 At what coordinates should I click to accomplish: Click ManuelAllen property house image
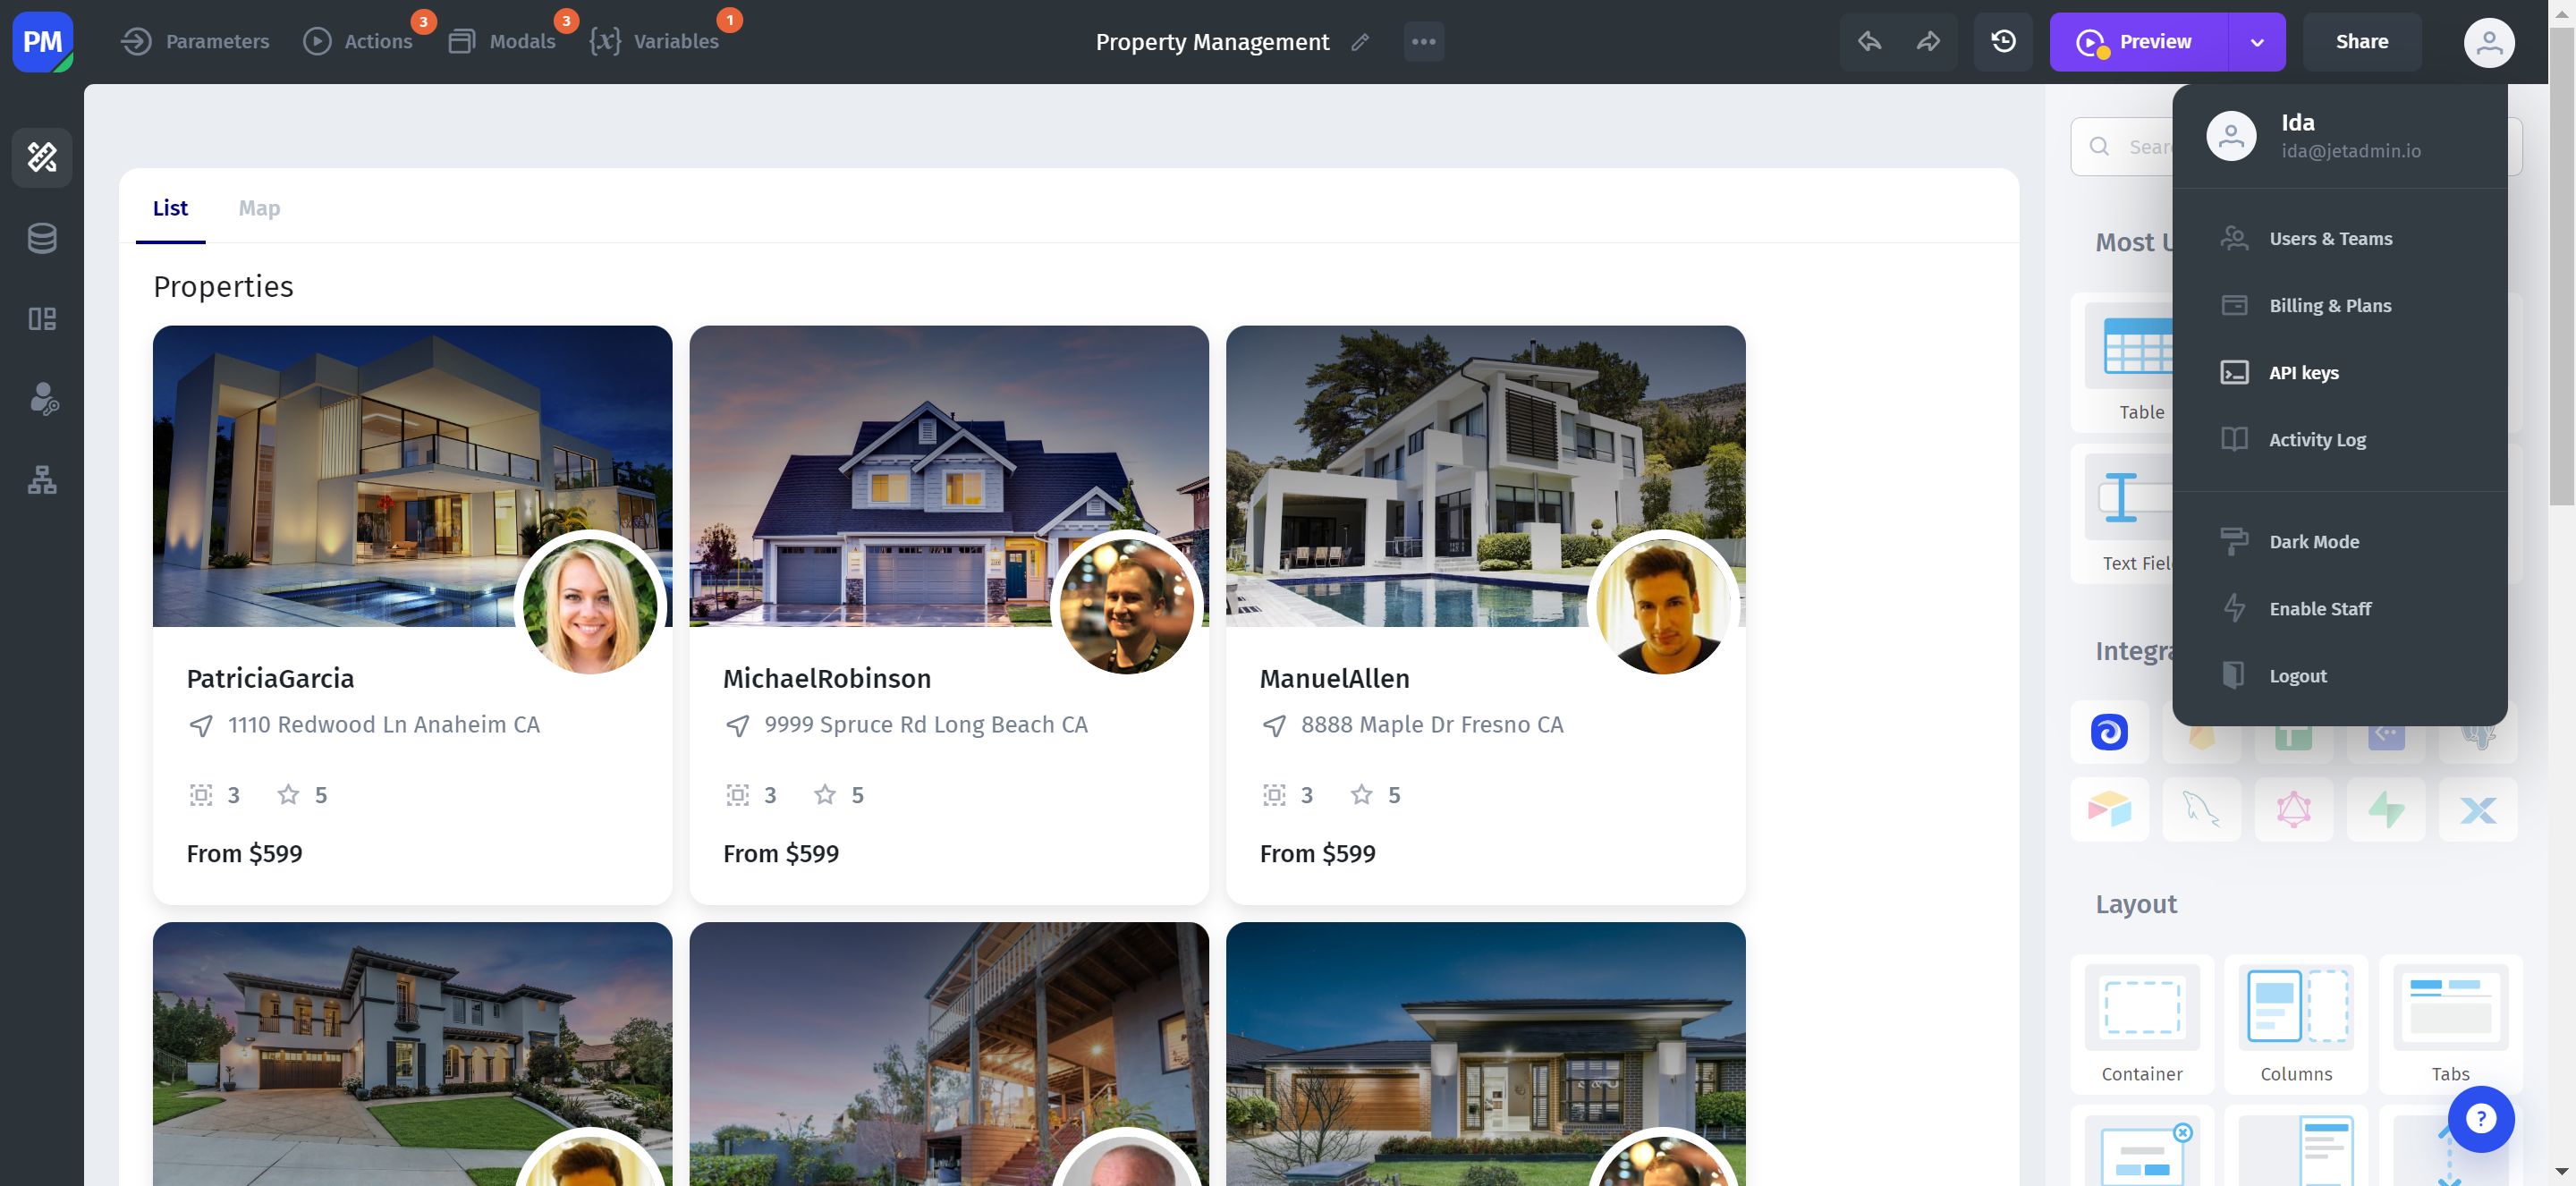coord(1485,476)
